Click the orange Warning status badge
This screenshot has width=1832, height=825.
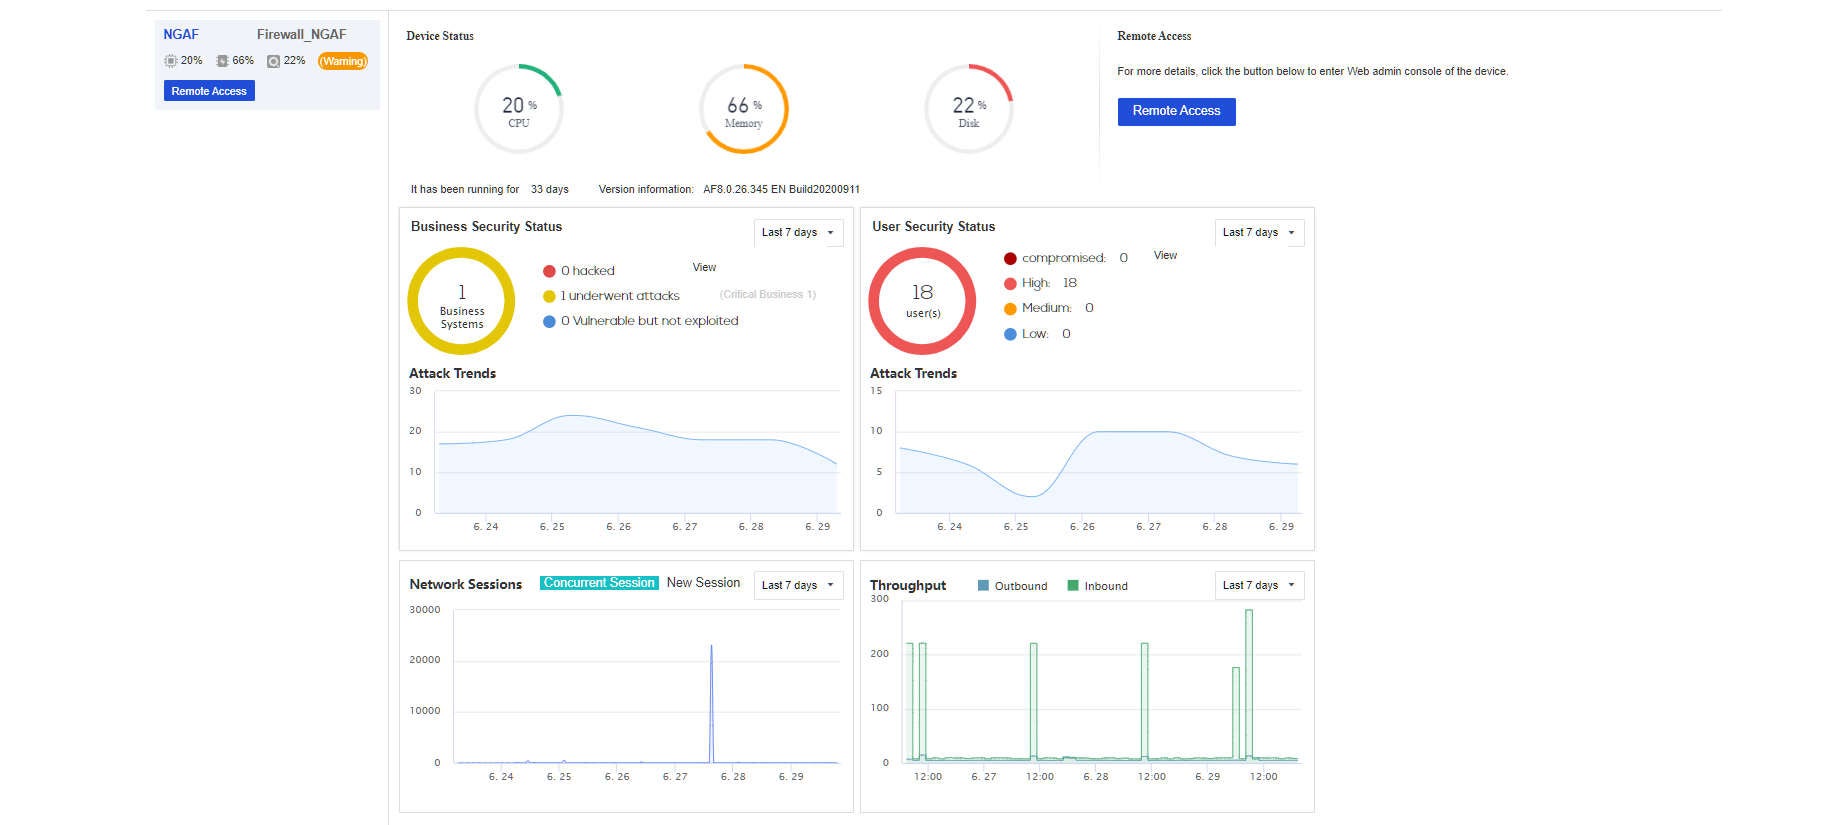click(x=343, y=61)
